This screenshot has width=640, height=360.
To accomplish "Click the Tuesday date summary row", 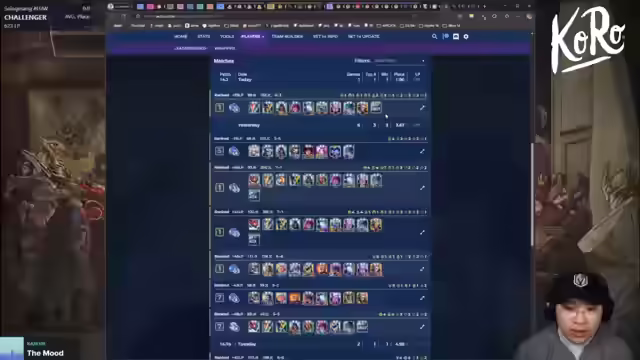I will pyautogui.click(x=320, y=344).
